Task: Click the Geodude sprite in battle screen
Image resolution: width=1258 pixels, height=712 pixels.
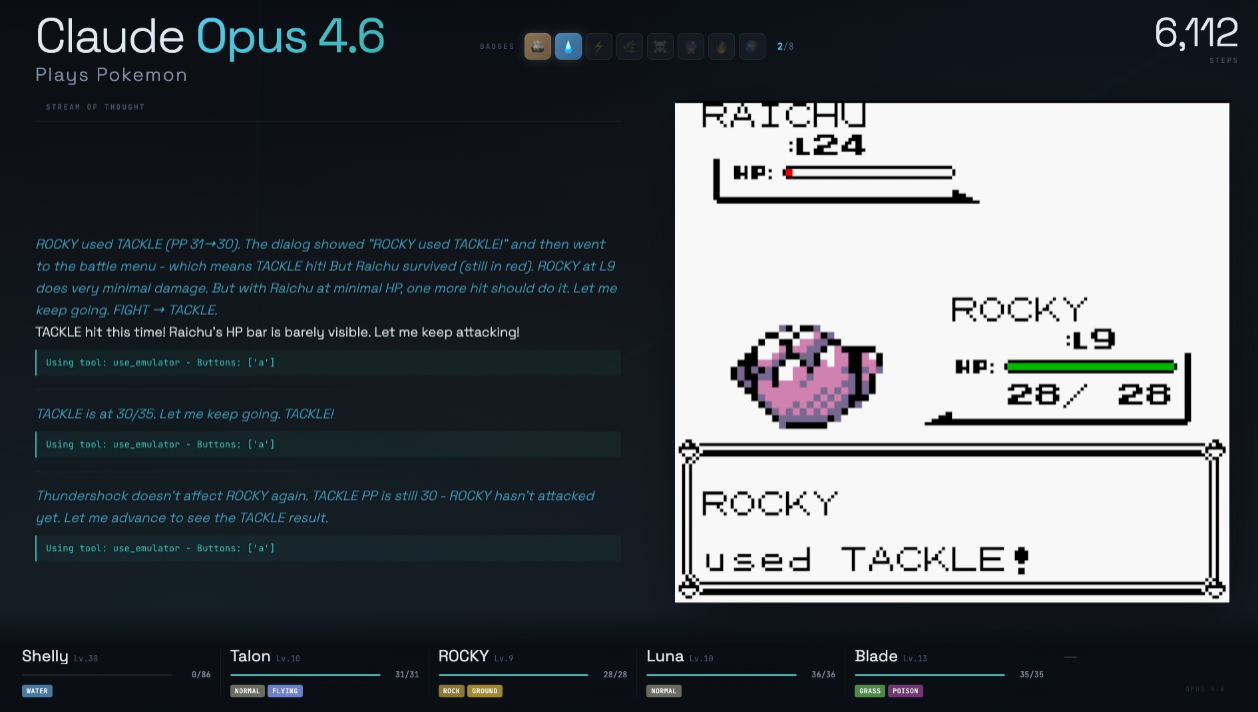Action: point(807,375)
